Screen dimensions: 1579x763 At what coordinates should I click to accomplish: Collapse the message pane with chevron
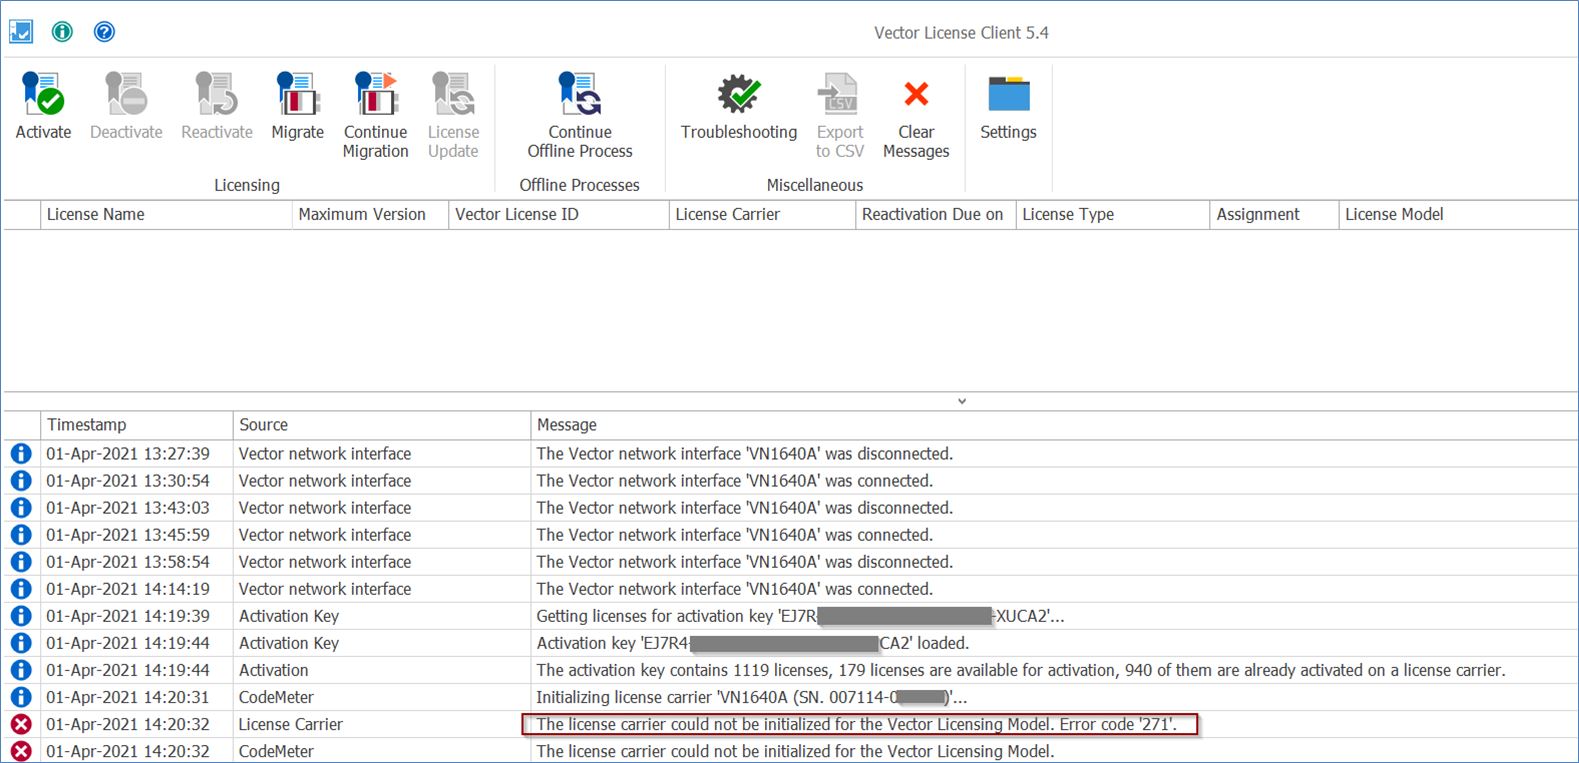(962, 401)
